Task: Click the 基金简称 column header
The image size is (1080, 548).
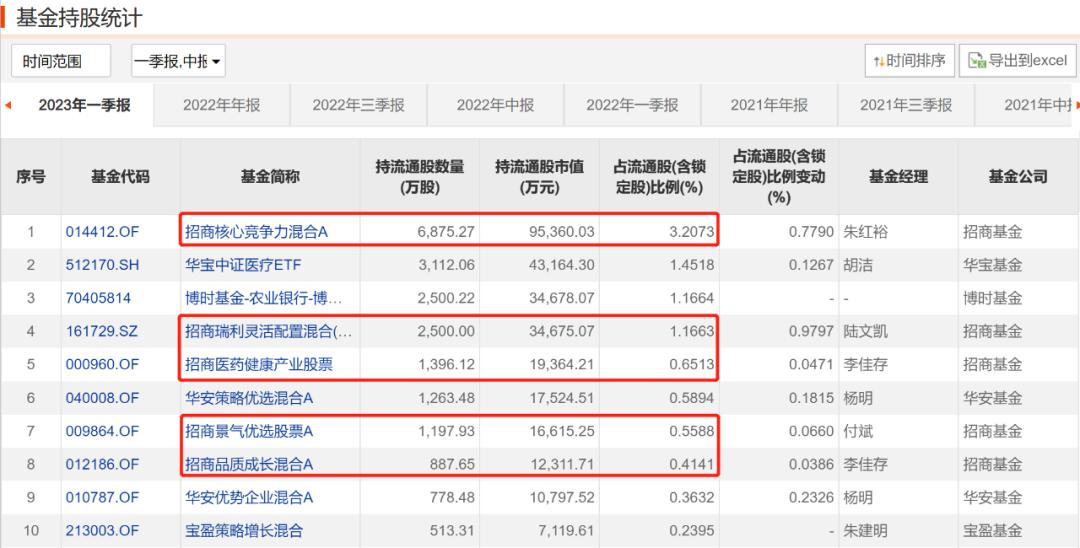Action: (x=270, y=176)
